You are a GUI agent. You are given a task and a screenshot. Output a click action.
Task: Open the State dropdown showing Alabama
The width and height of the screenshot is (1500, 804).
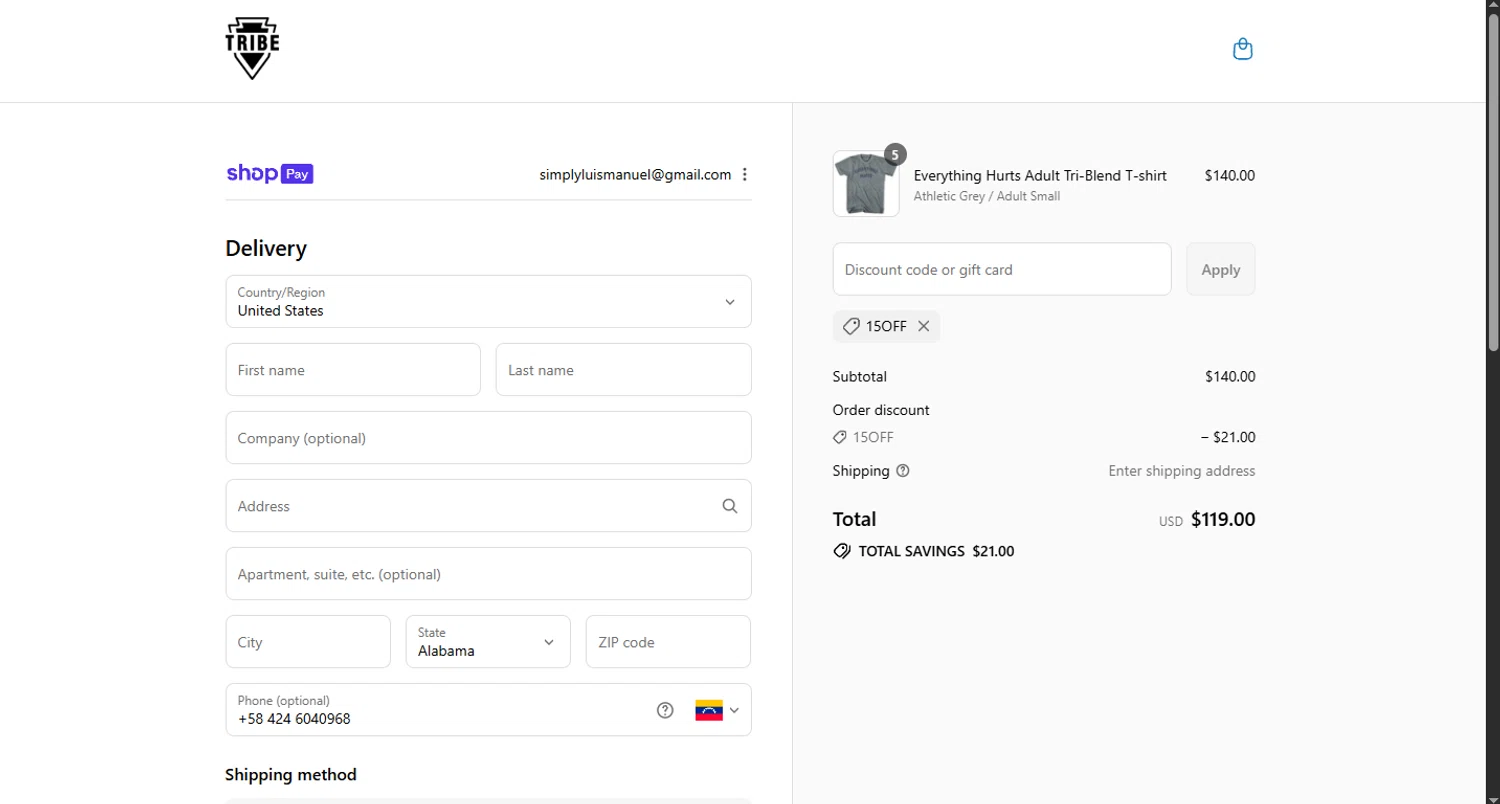click(x=488, y=641)
